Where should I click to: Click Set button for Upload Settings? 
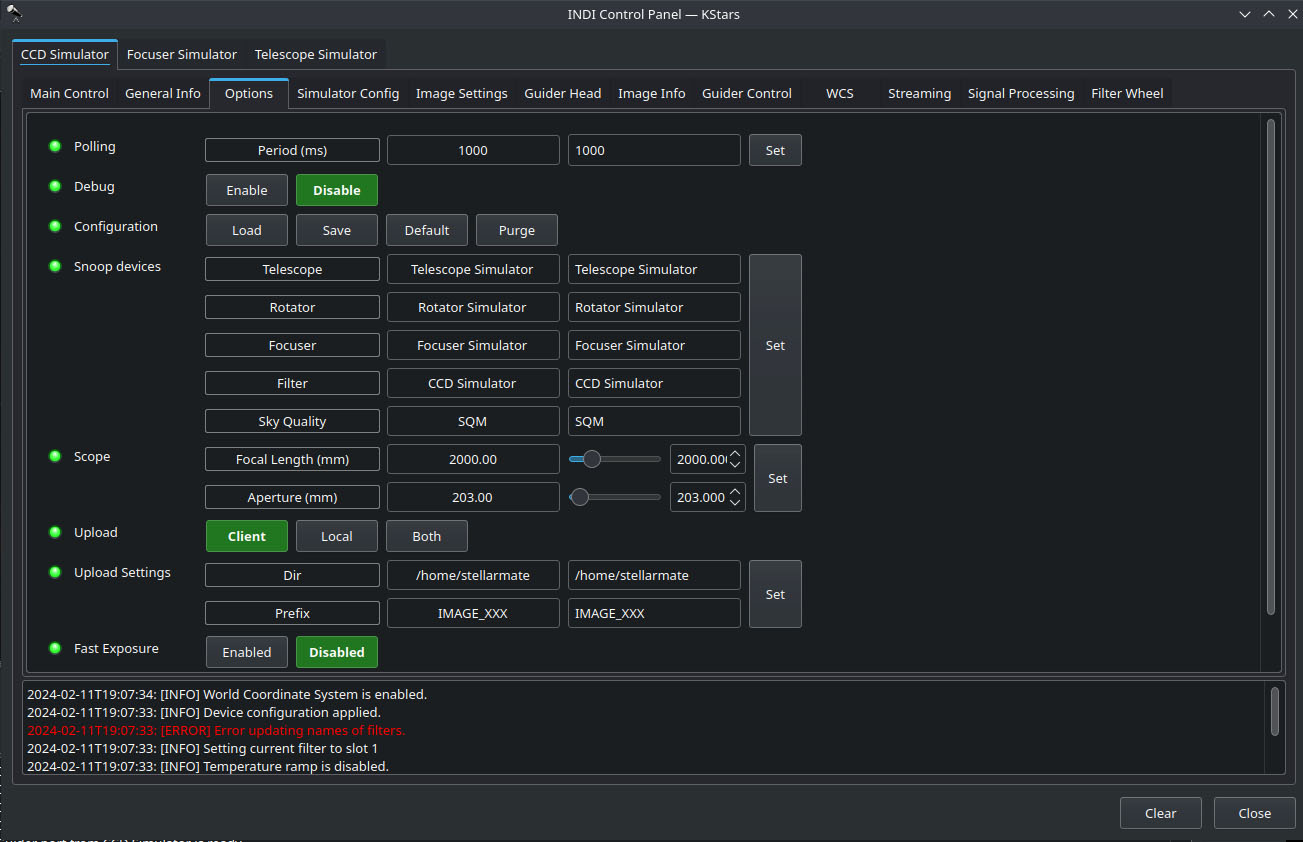pyautogui.click(x=775, y=594)
